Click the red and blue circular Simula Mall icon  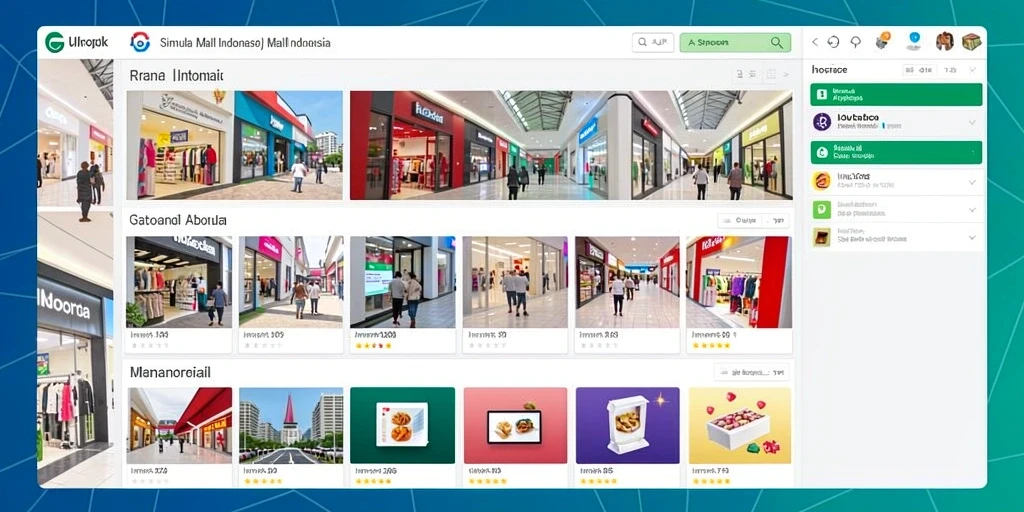click(x=140, y=42)
